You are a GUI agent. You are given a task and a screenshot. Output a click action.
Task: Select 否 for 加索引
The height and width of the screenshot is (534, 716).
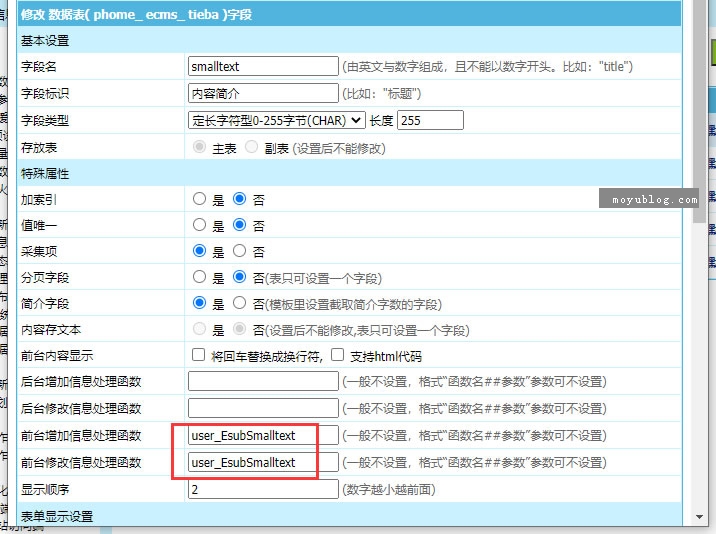[x=239, y=199]
